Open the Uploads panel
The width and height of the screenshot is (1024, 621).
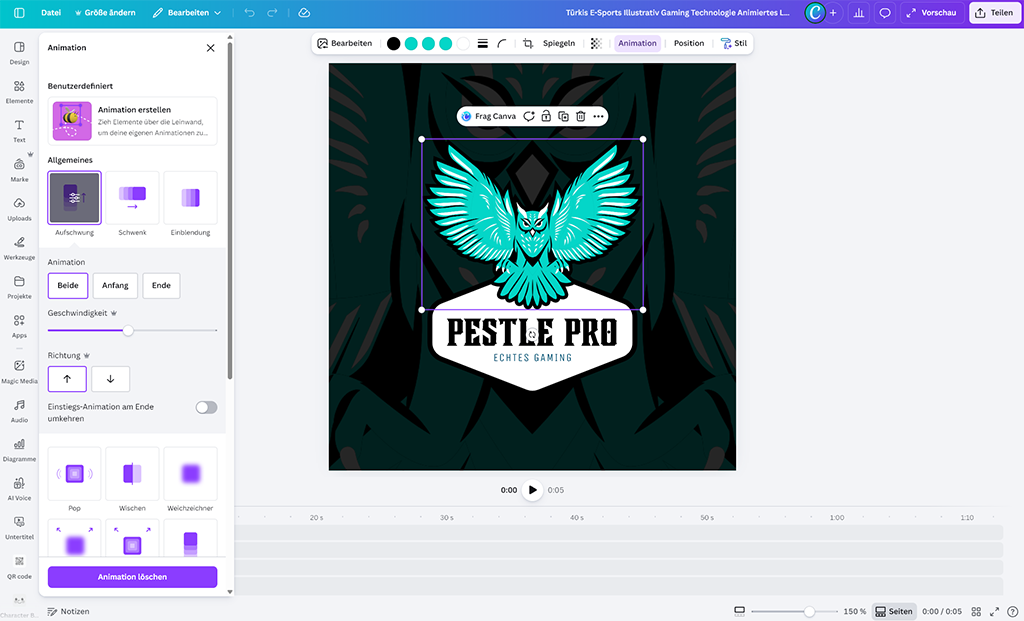19,209
